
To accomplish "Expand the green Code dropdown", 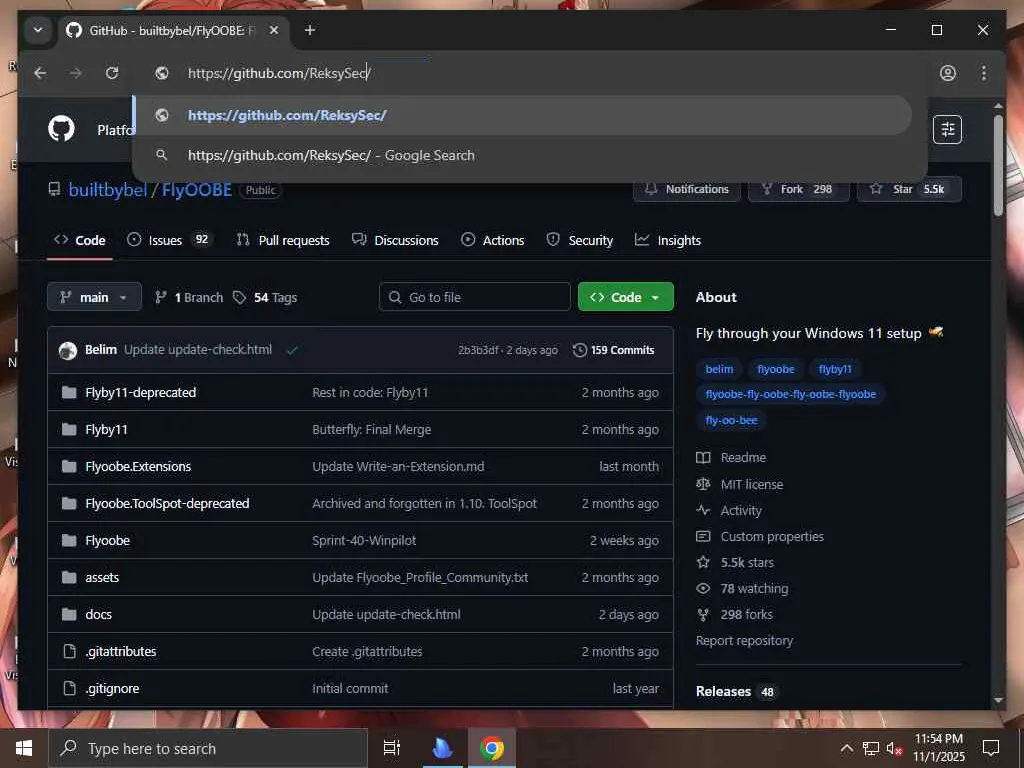I will [x=625, y=297].
